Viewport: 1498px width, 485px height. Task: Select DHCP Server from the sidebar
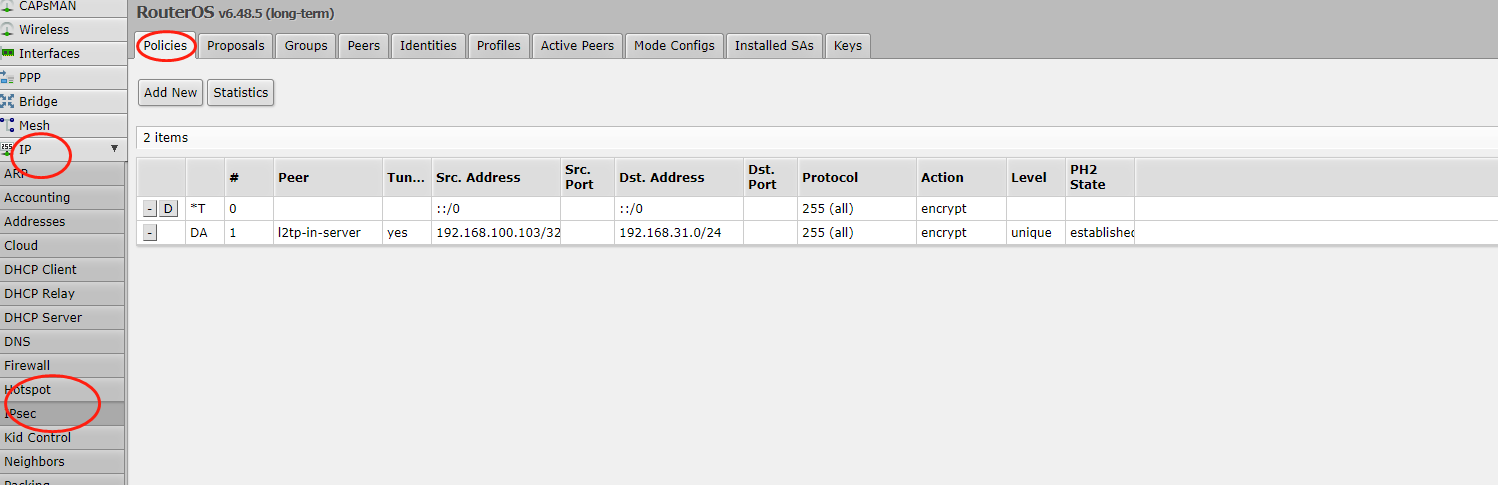click(x=43, y=318)
